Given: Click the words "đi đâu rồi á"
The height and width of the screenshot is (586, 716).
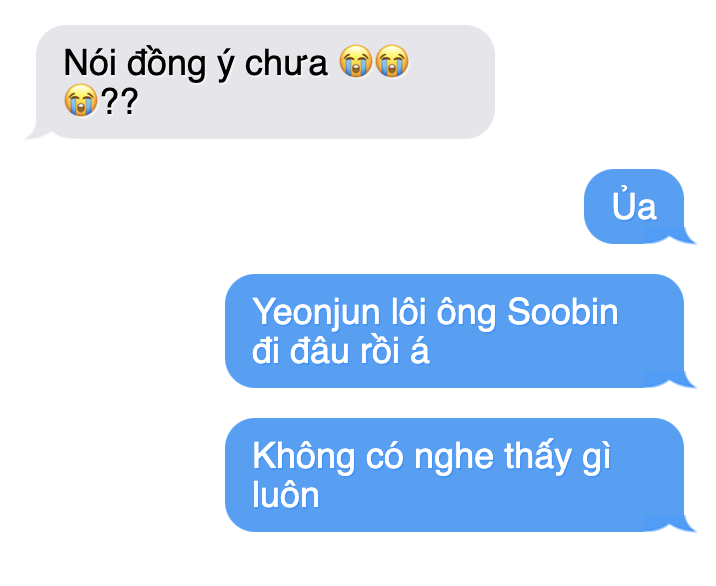Looking at the screenshot, I should [x=341, y=351].
